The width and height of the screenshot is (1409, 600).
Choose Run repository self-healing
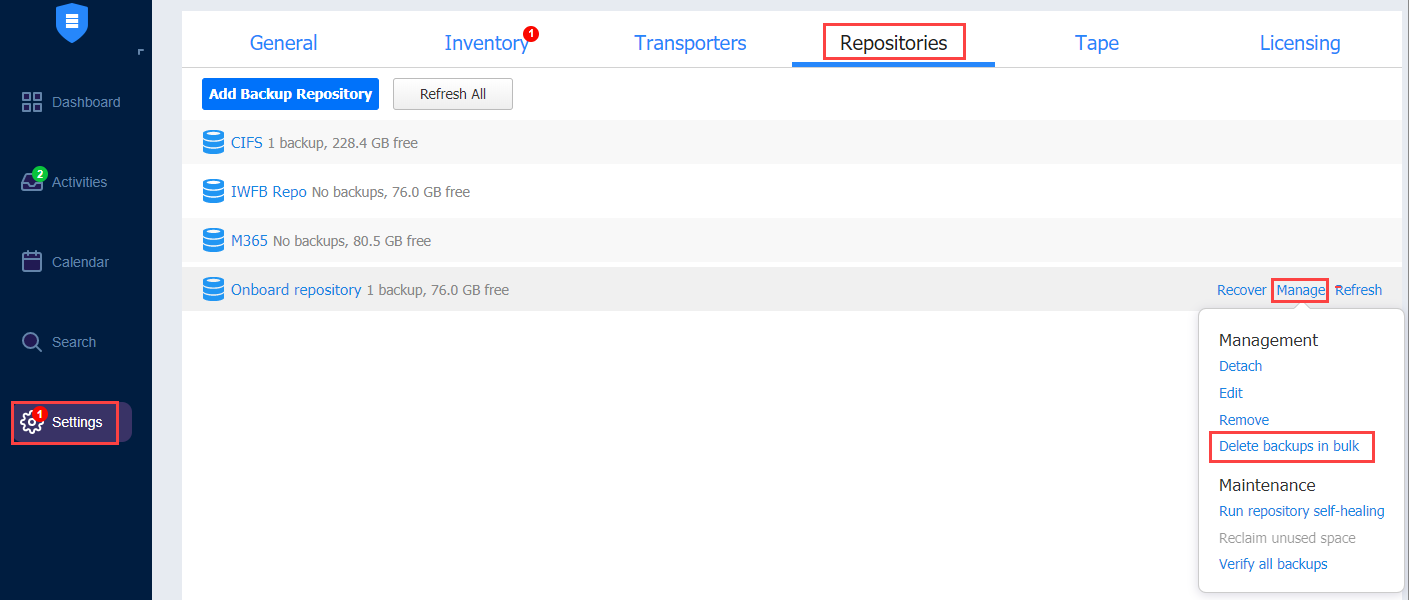(x=1301, y=511)
